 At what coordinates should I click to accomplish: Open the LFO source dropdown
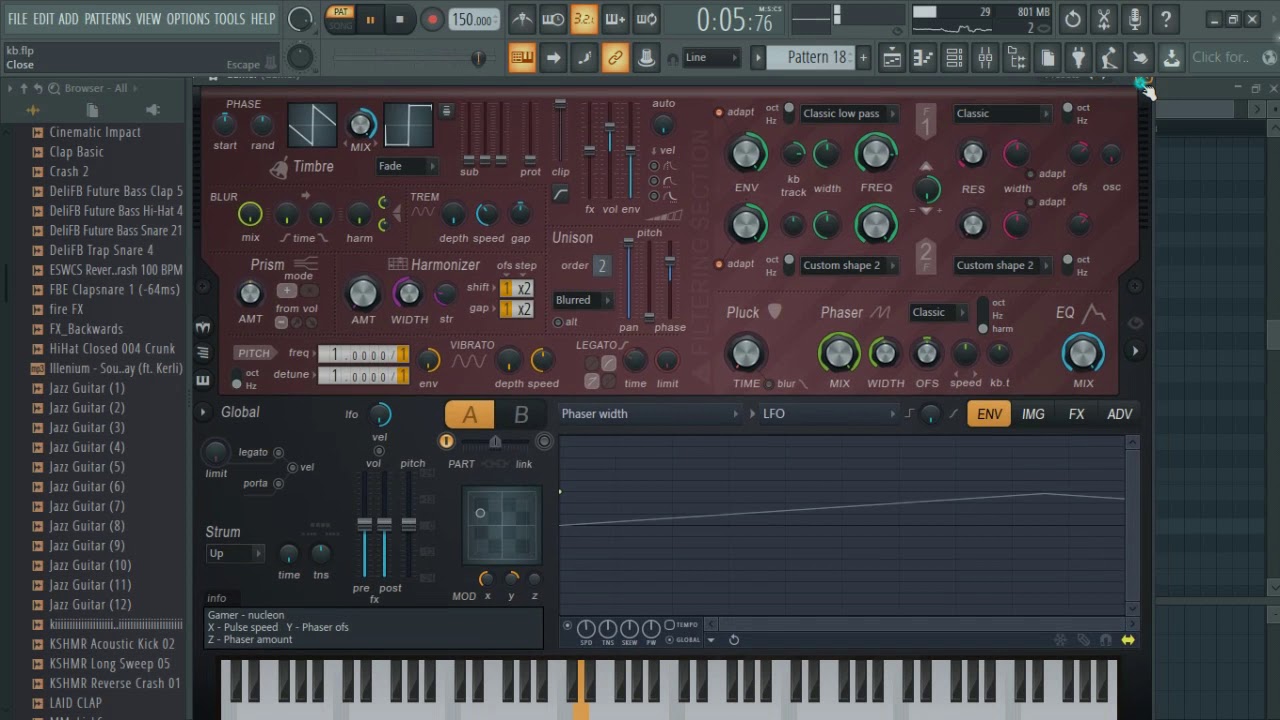pyautogui.click(x=828, y=414)
